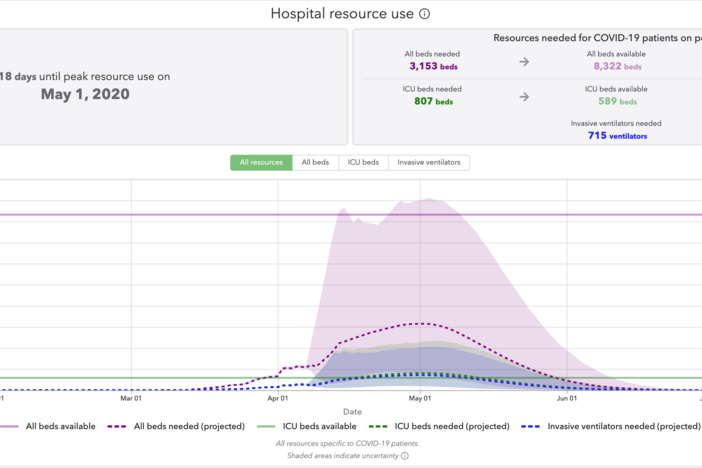Click arrow icon in ICU beds needed row
The width and height of the screenshot is (702, 468).
524,97
